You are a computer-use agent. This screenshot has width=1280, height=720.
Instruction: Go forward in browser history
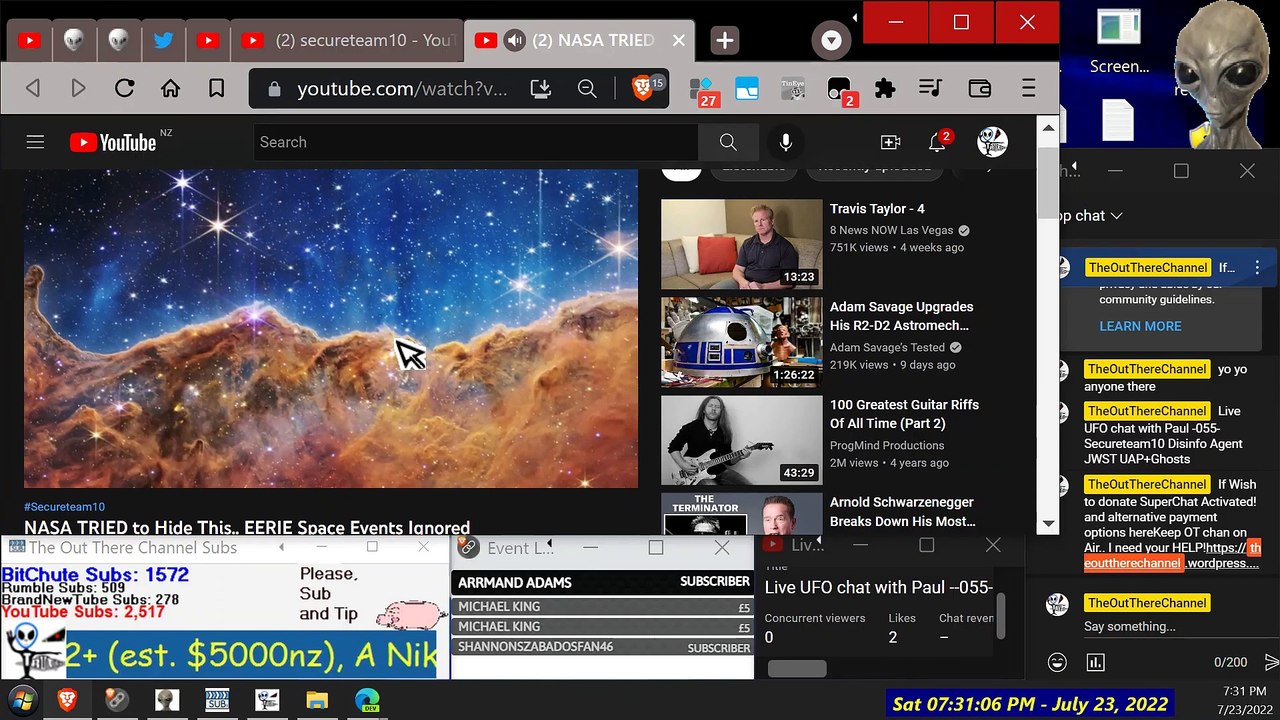click(x=78, y=88)
